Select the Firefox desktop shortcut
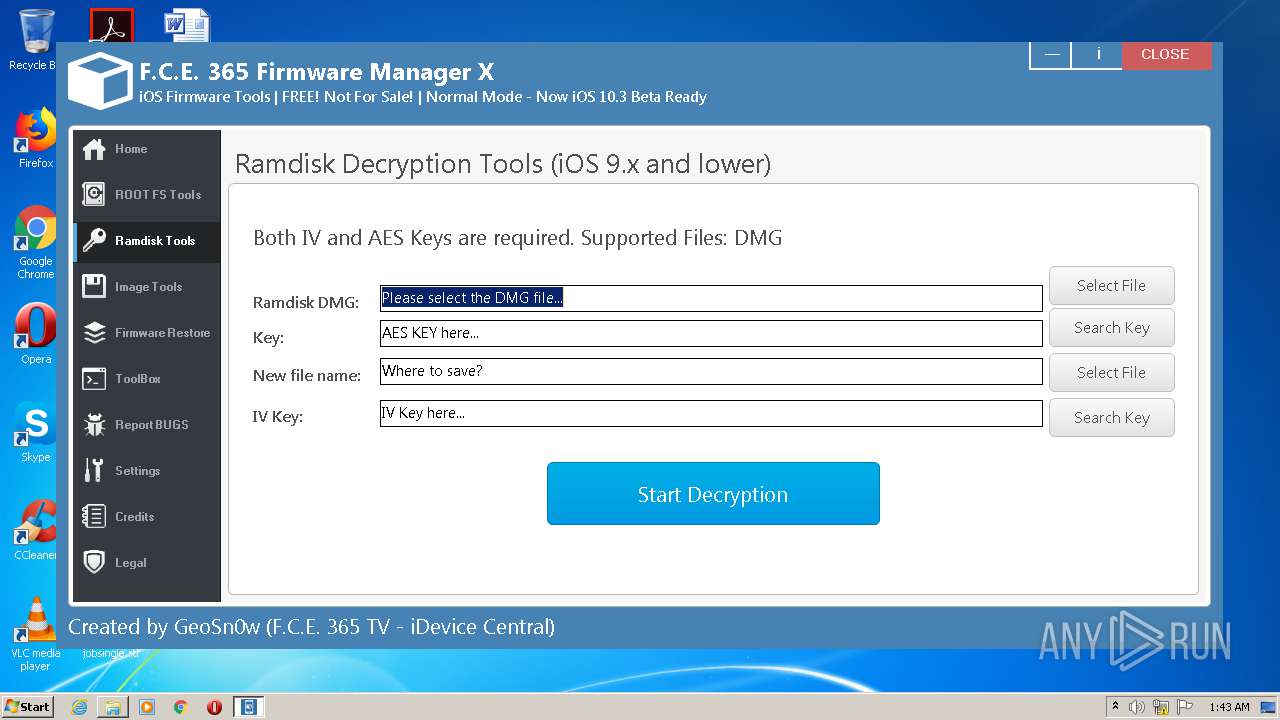This screenshot has width=1280, height=720. (x=36, y=138)
